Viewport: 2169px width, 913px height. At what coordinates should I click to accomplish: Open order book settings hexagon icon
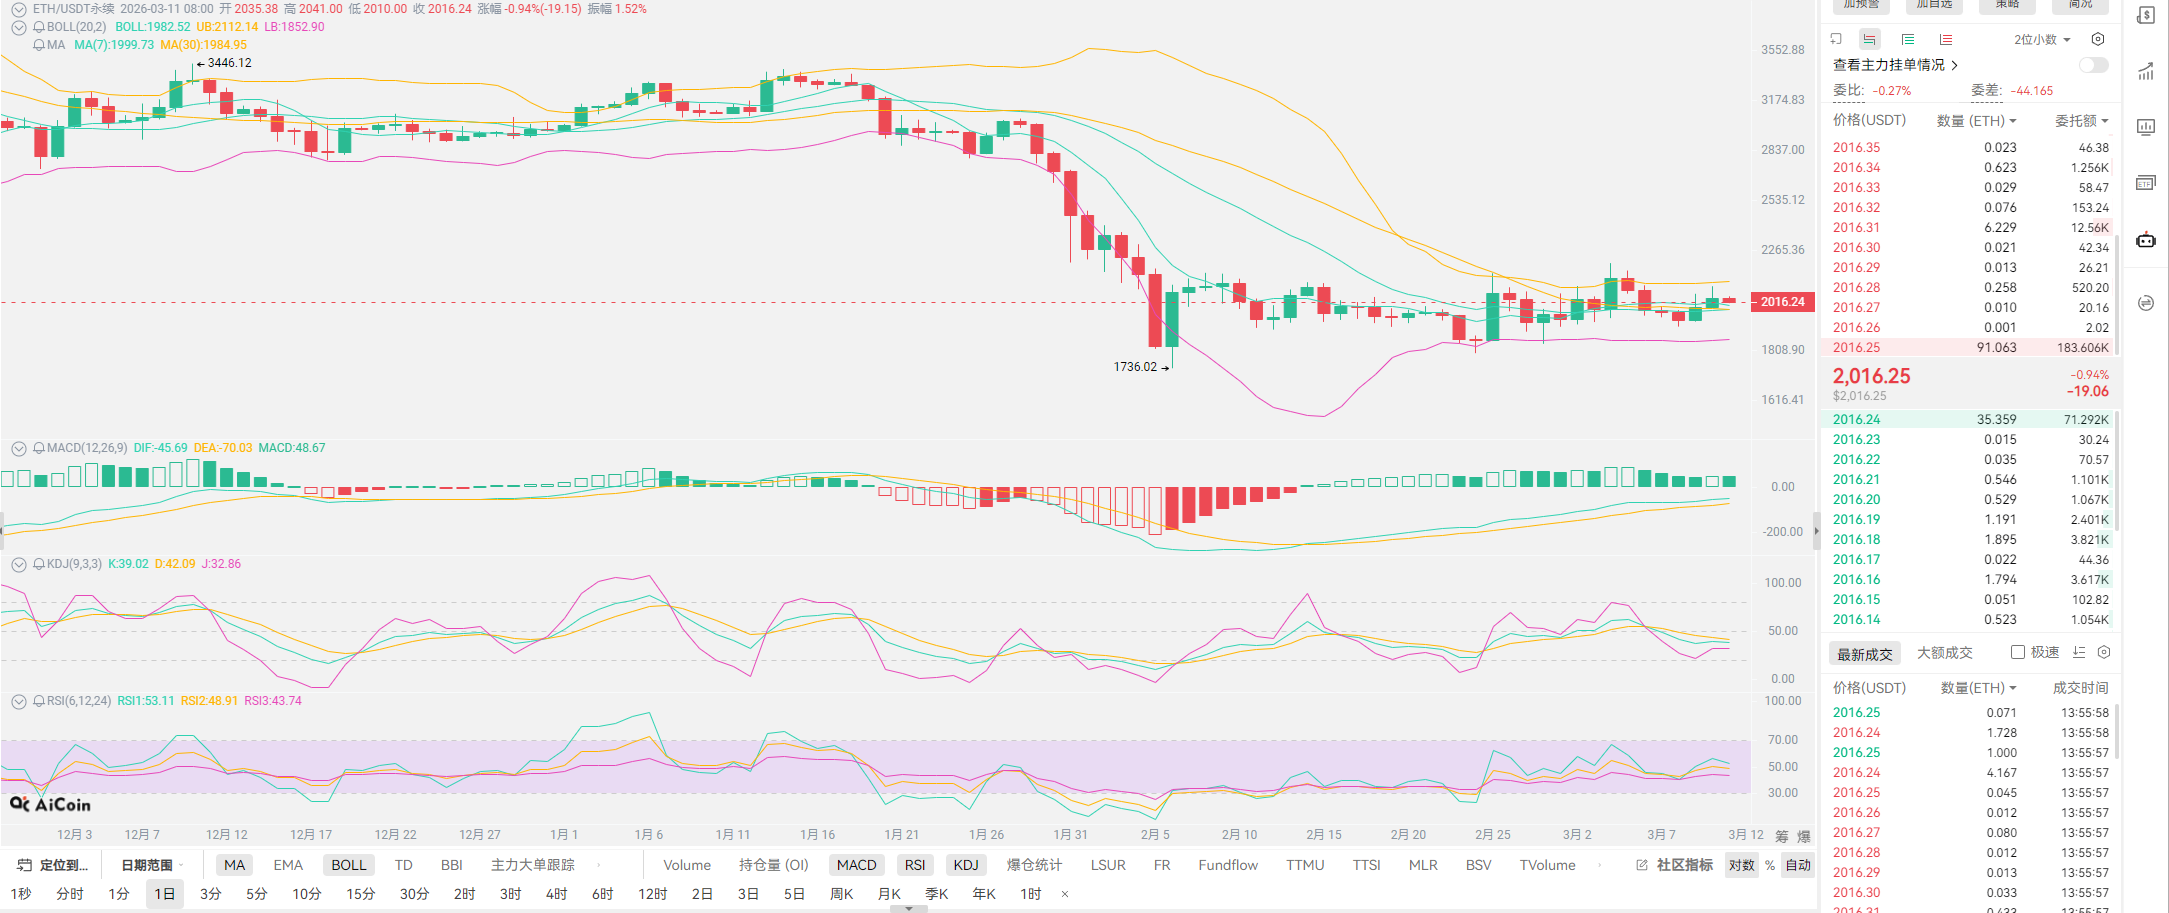[2098, 39]
